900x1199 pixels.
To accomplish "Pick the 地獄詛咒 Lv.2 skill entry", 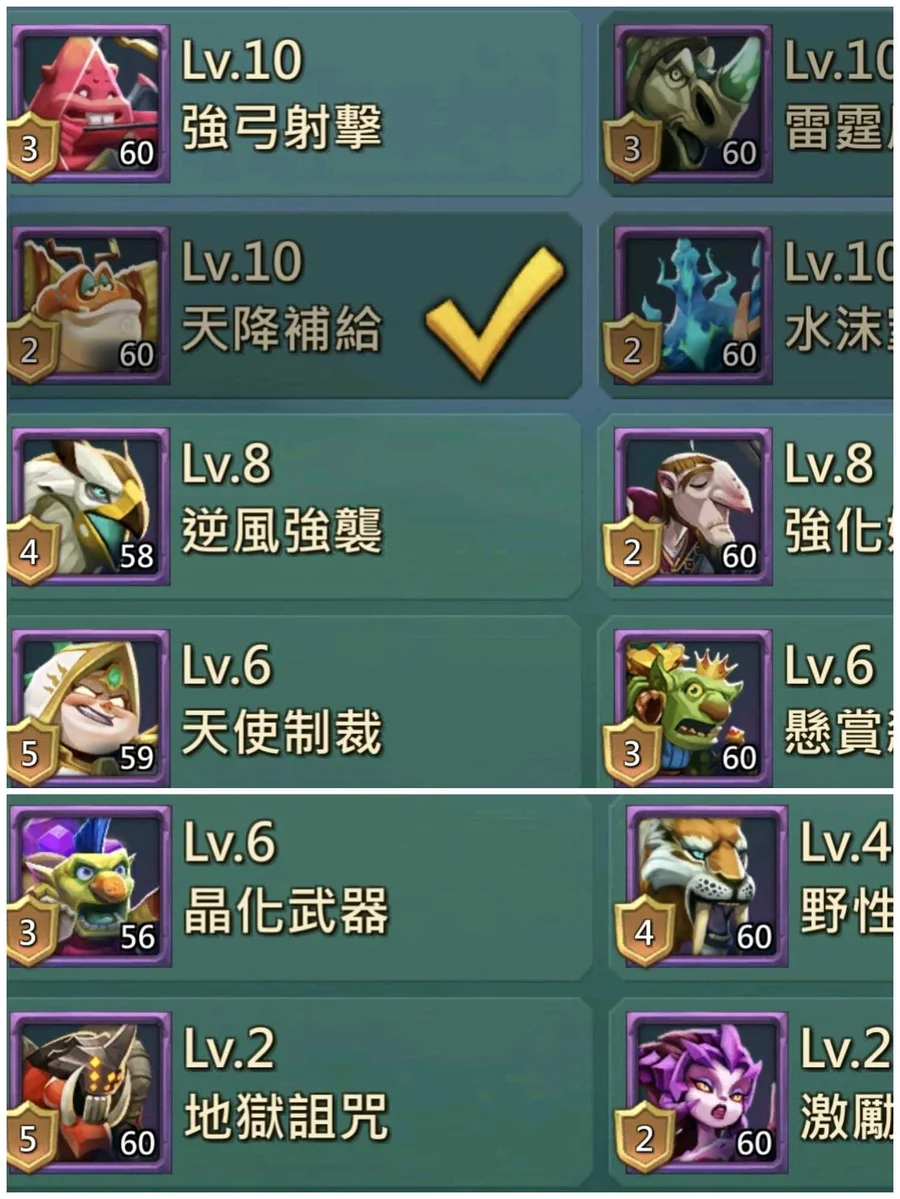I will pyautogui.click(x=298, y=1092).
